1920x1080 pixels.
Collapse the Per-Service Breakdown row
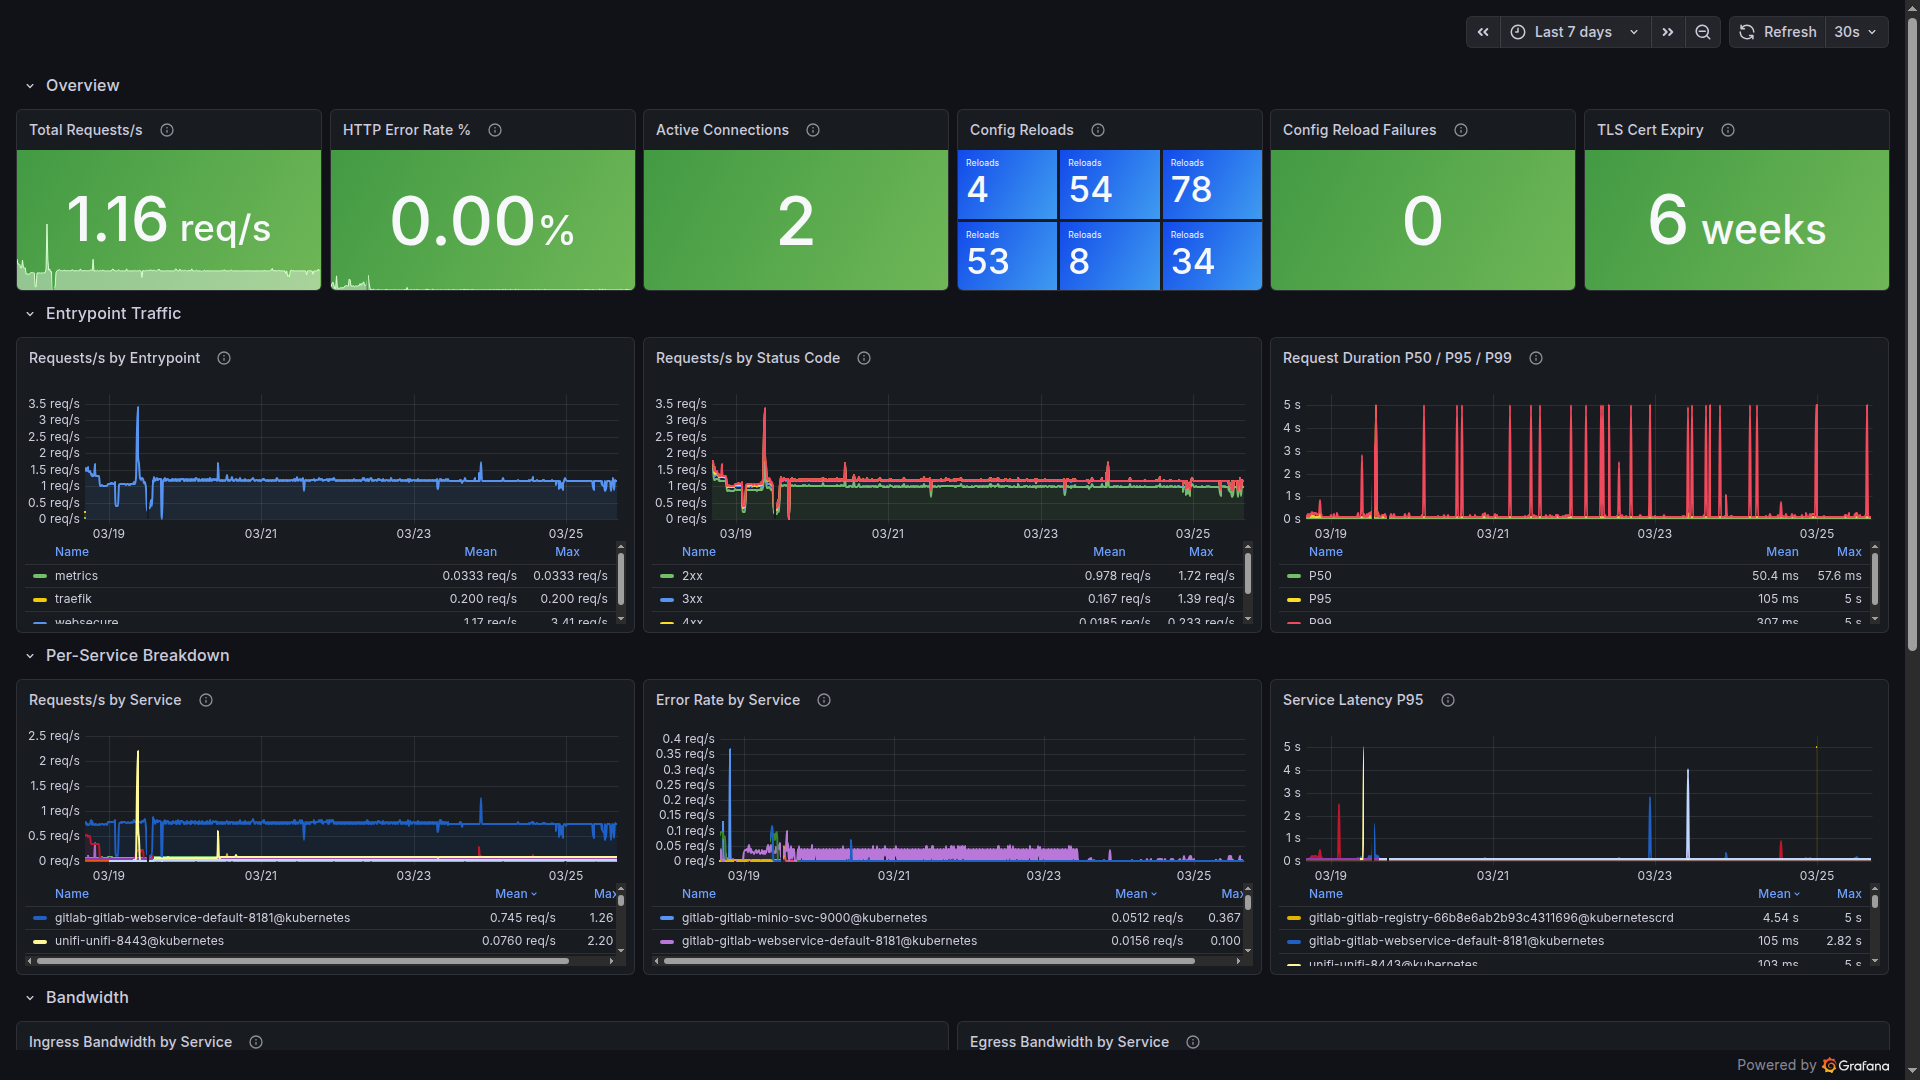click(x=30, y=656)
